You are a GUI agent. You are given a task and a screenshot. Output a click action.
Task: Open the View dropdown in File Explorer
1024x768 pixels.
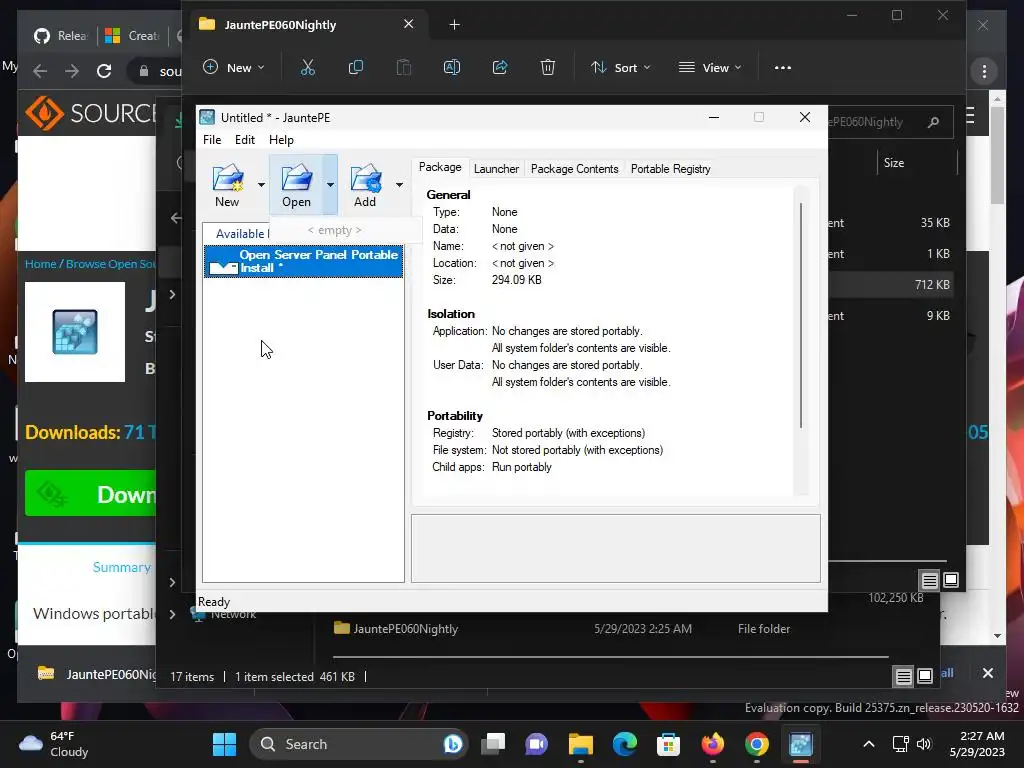710,67
